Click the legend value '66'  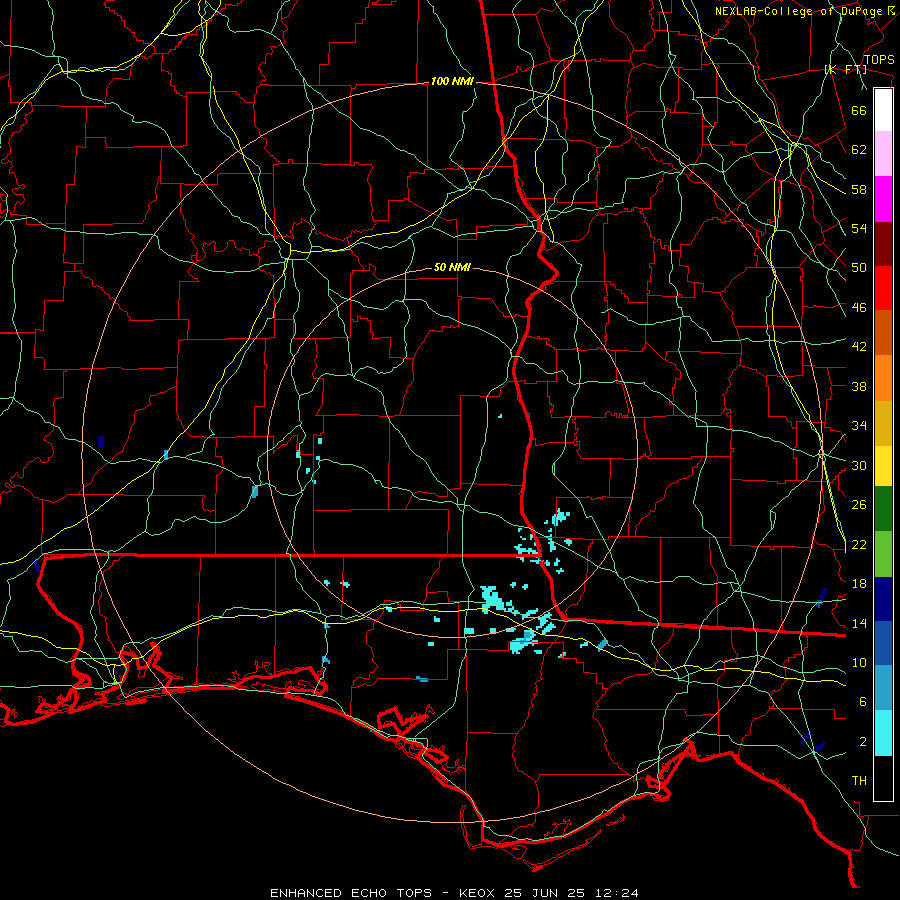pyautogui.click(x=859, y=110)
